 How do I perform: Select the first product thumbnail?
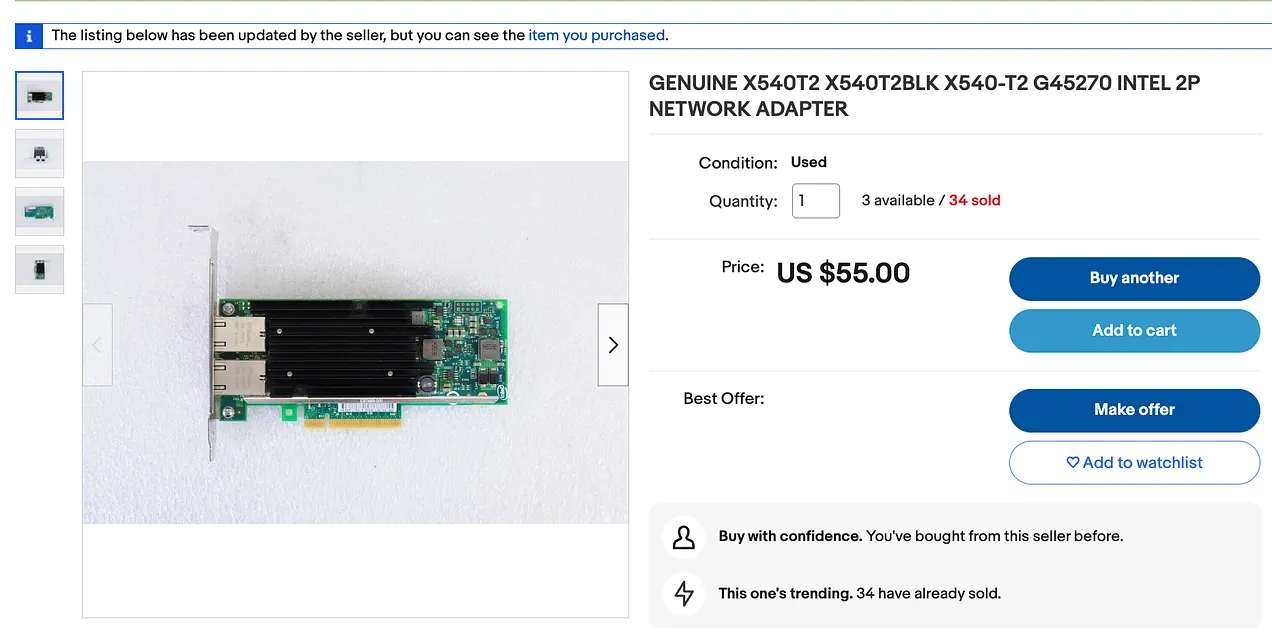(40, 96)
